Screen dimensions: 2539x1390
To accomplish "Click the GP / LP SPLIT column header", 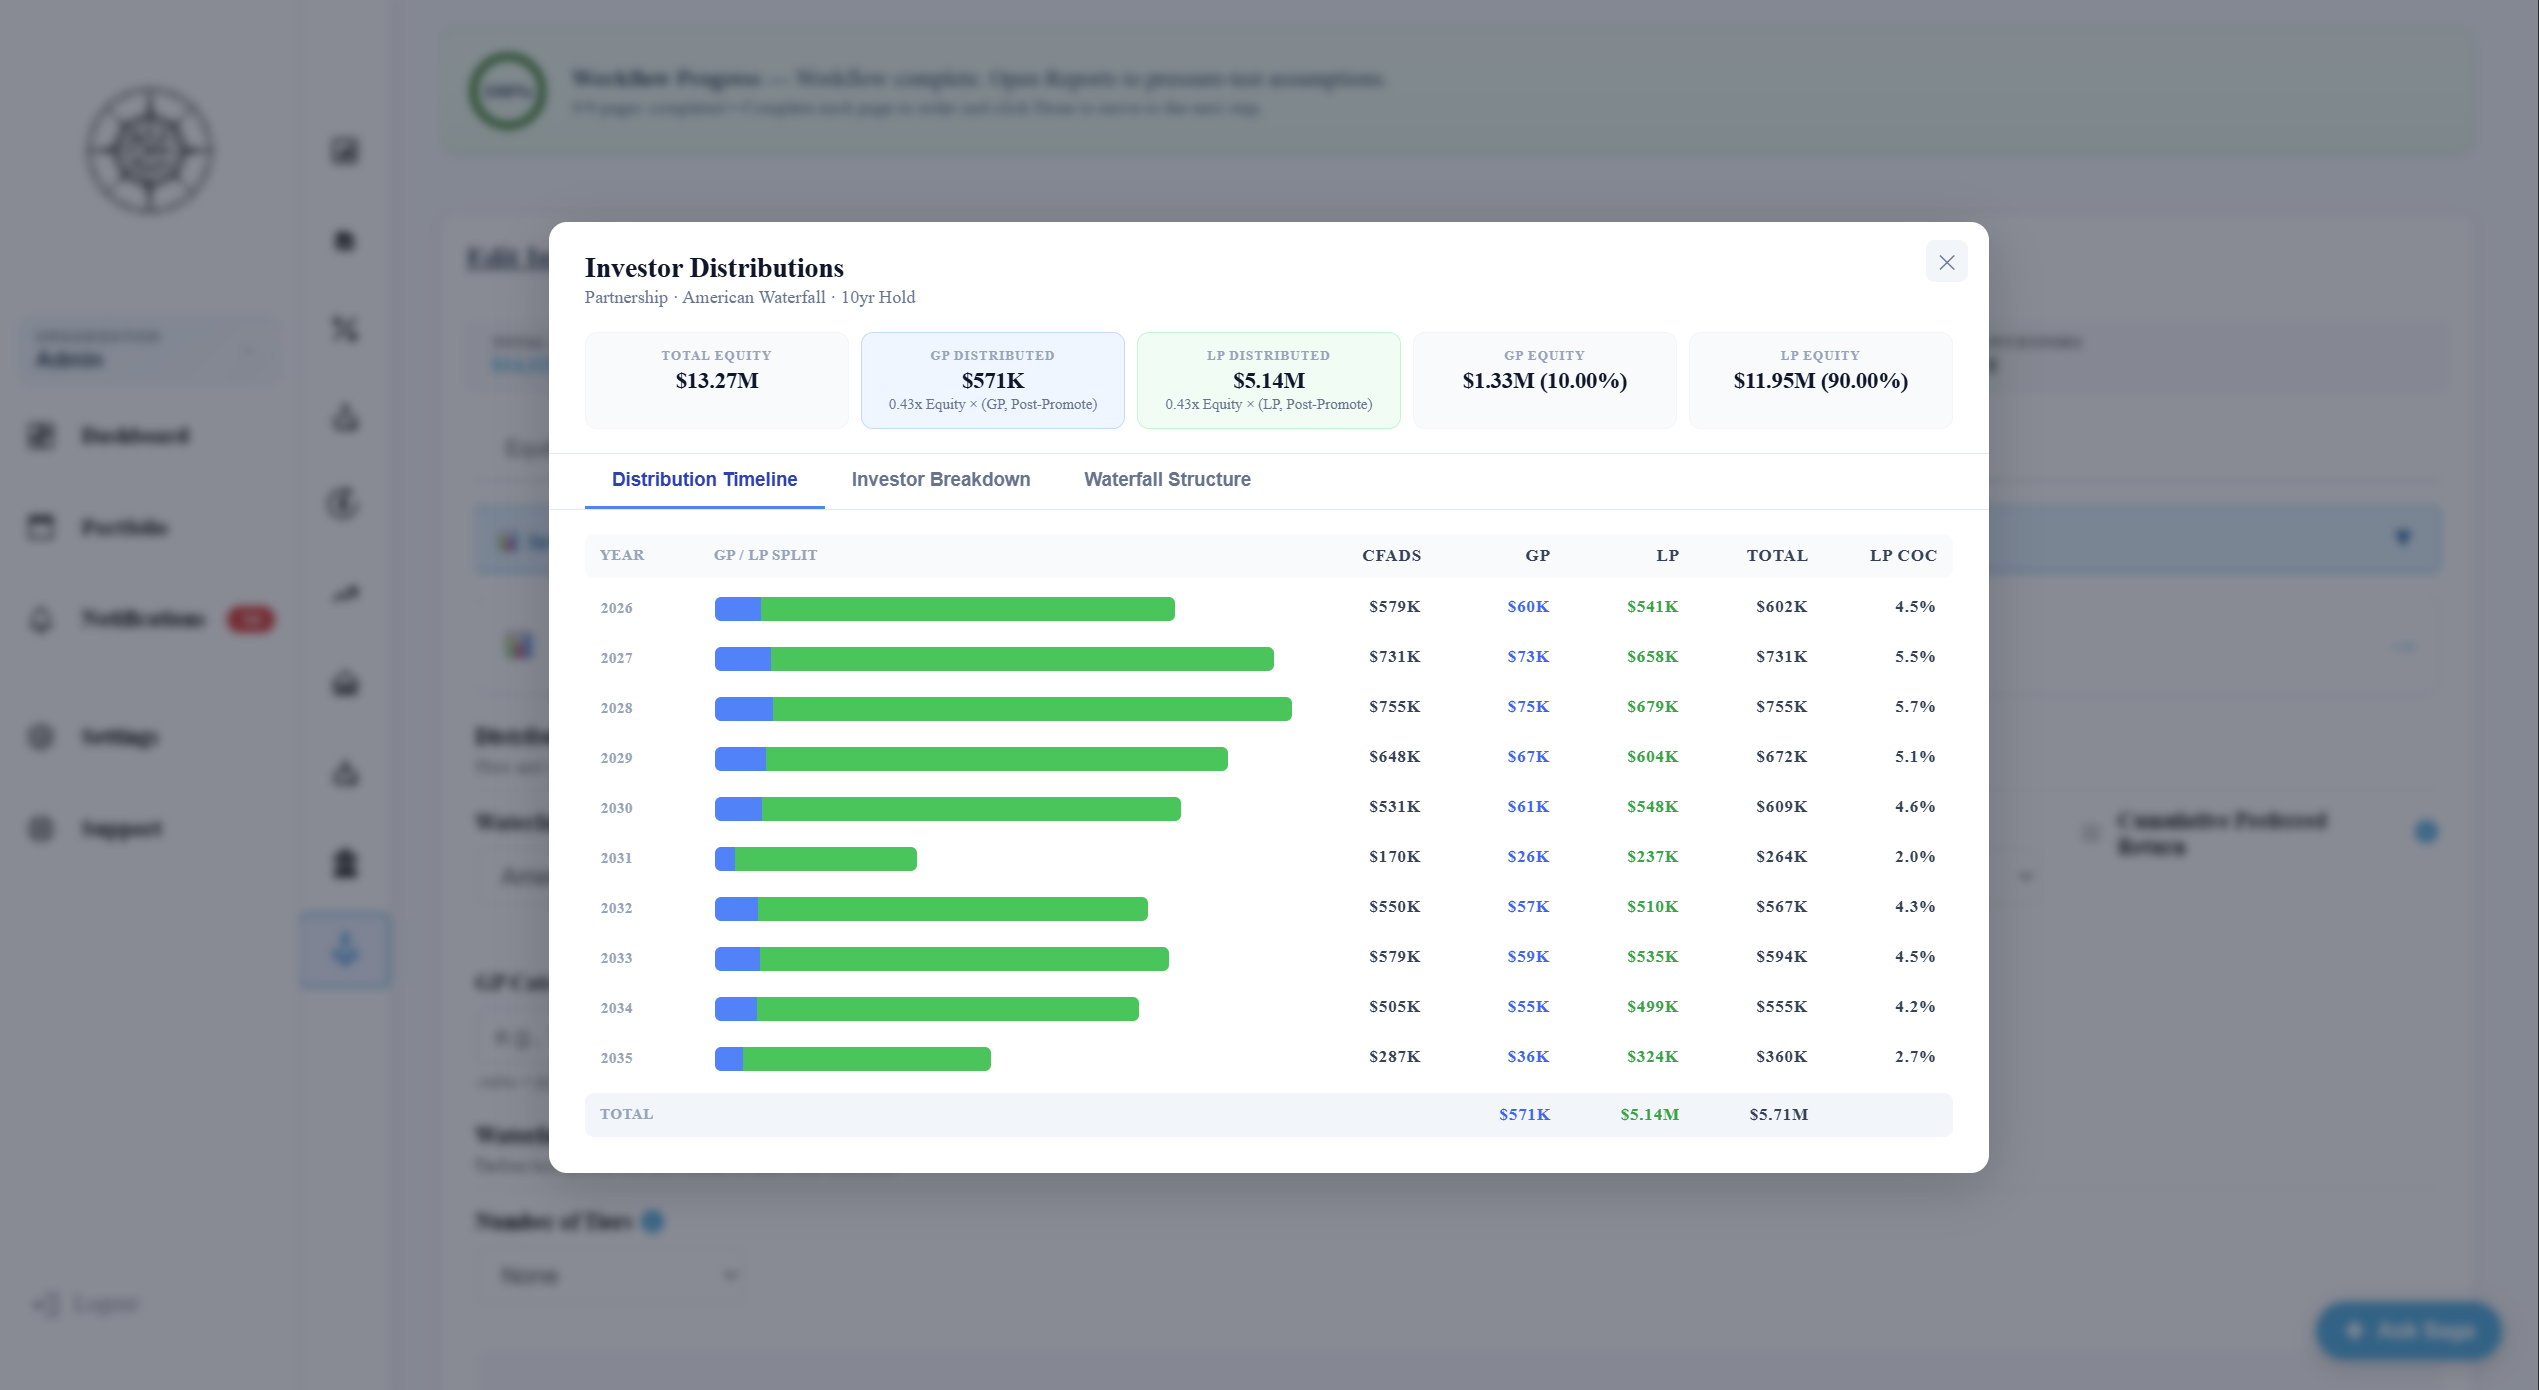I will pos(765,555).
